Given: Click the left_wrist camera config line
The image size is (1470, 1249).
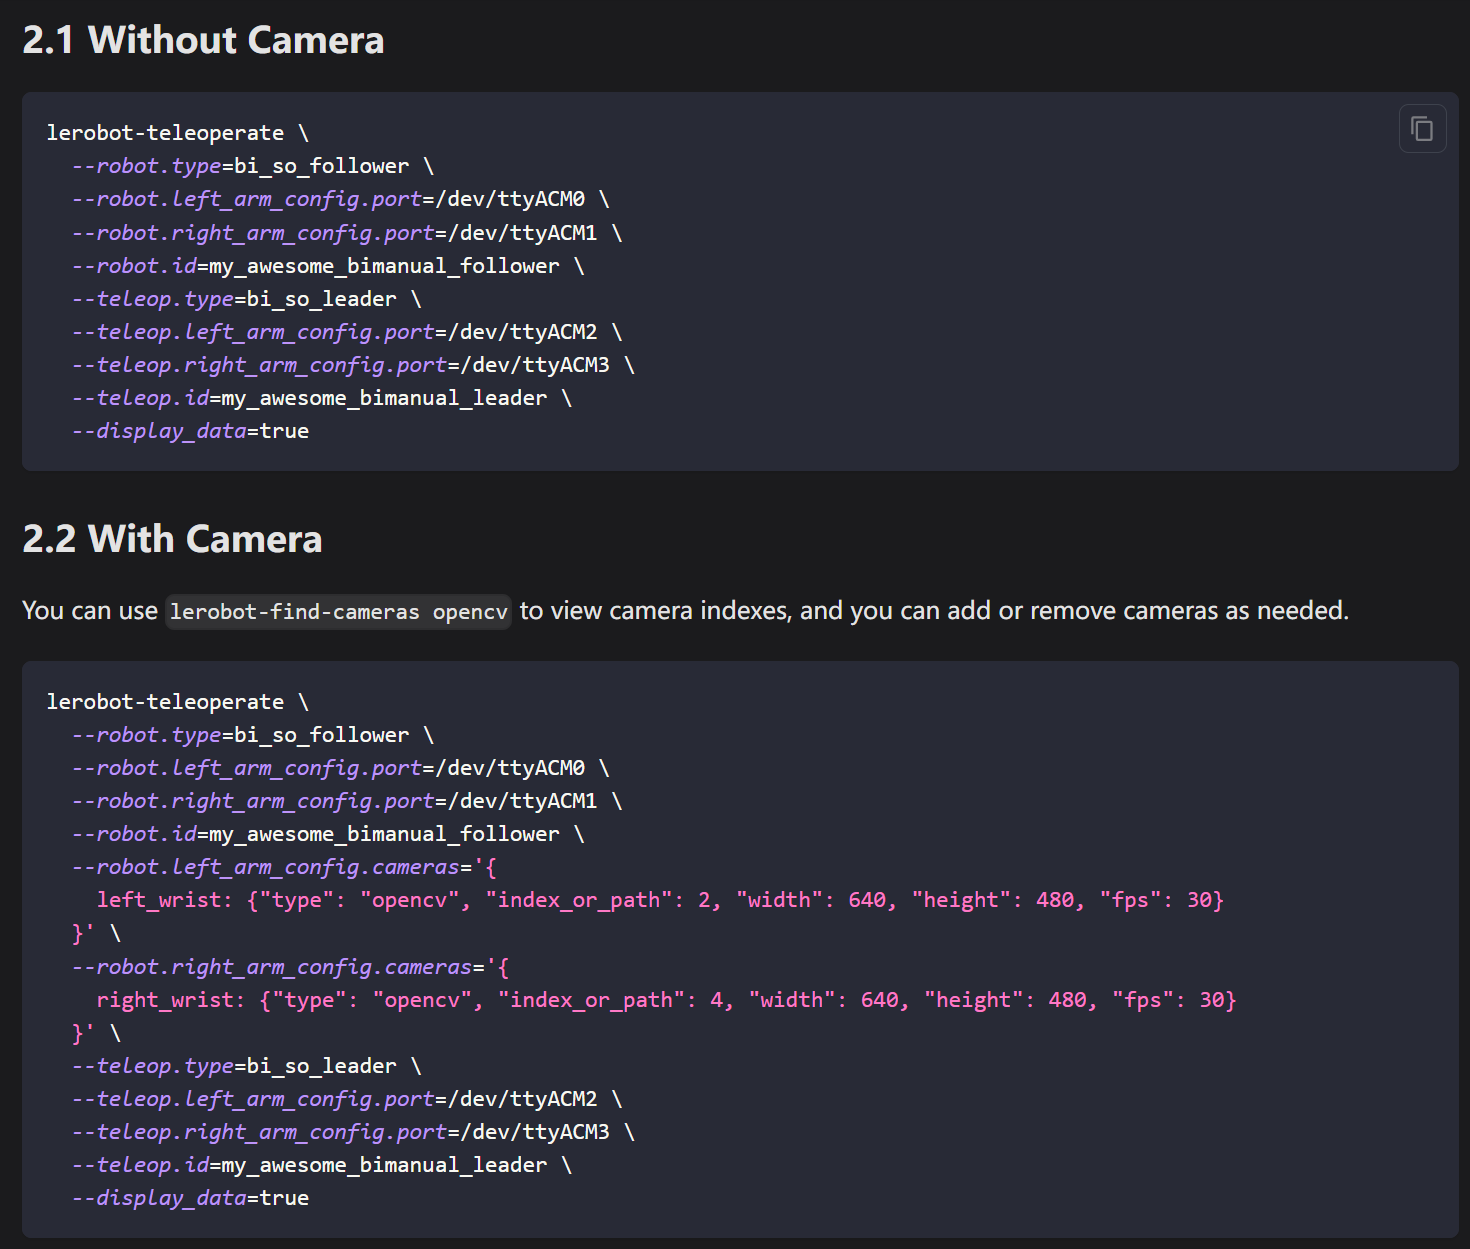Looking at the screenshot, I should (660, 900).
